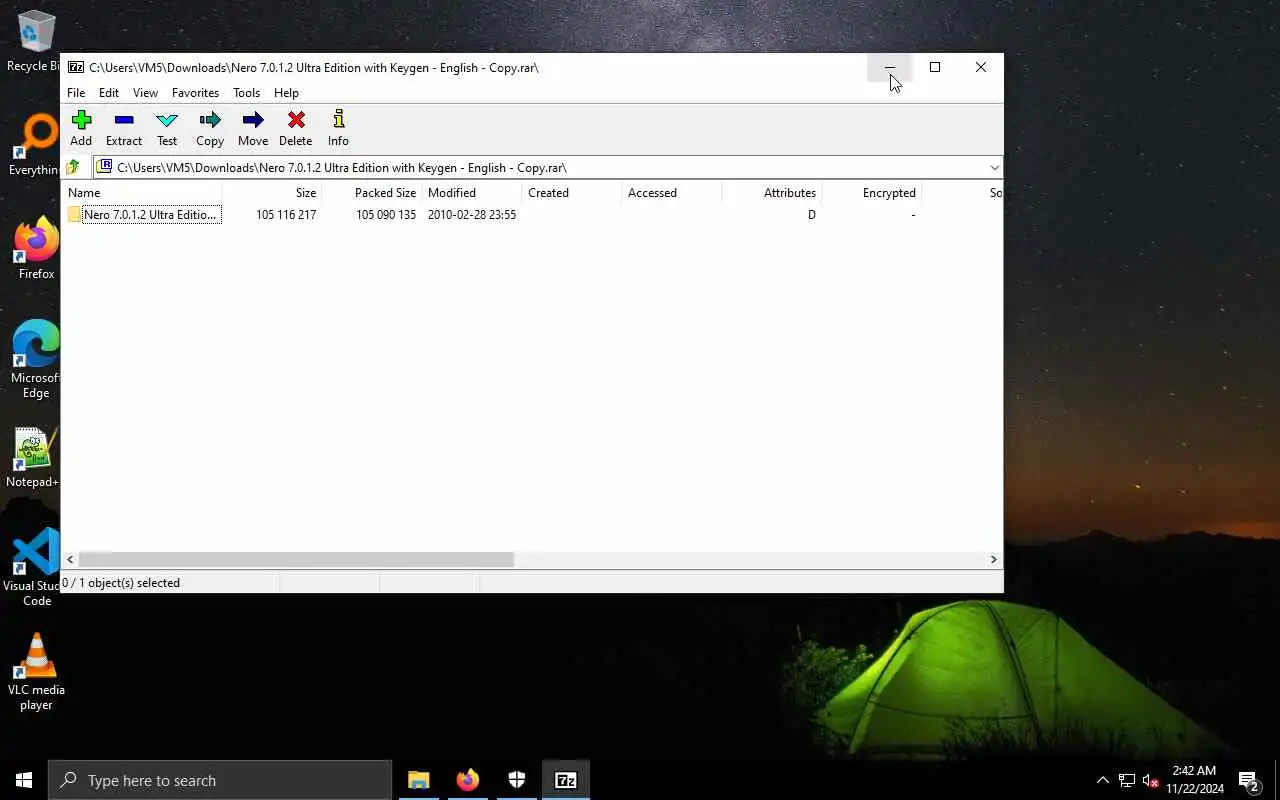1280x800 pixels.
Task: Open Firefox from the taskbar
Action: pyautogui.click(x=468, y=780)
